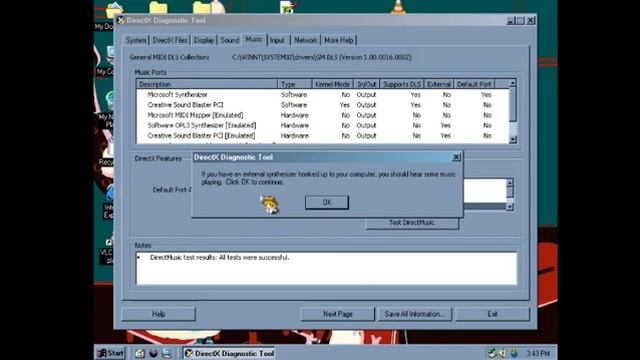Click the Kernel Mode column header
This screenshot has width=640, height=360.
coord(332,84)
